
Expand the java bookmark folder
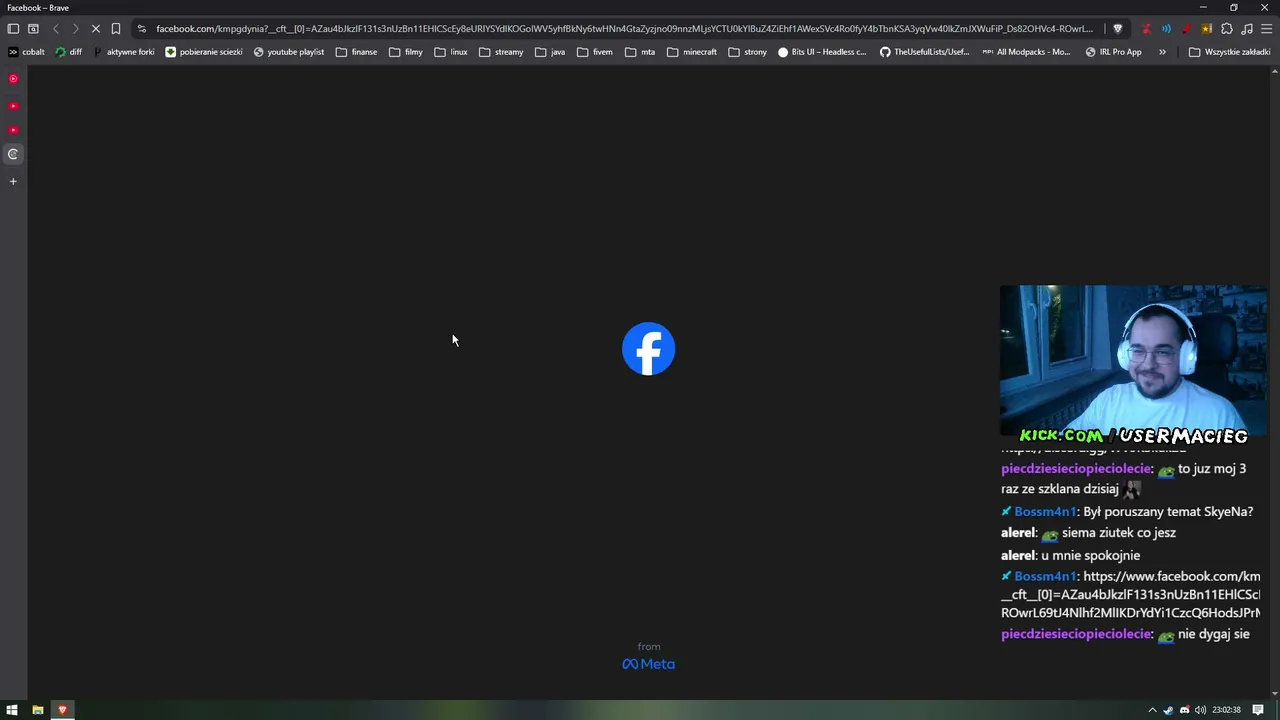pyautogui.click(x=550, y=52)
